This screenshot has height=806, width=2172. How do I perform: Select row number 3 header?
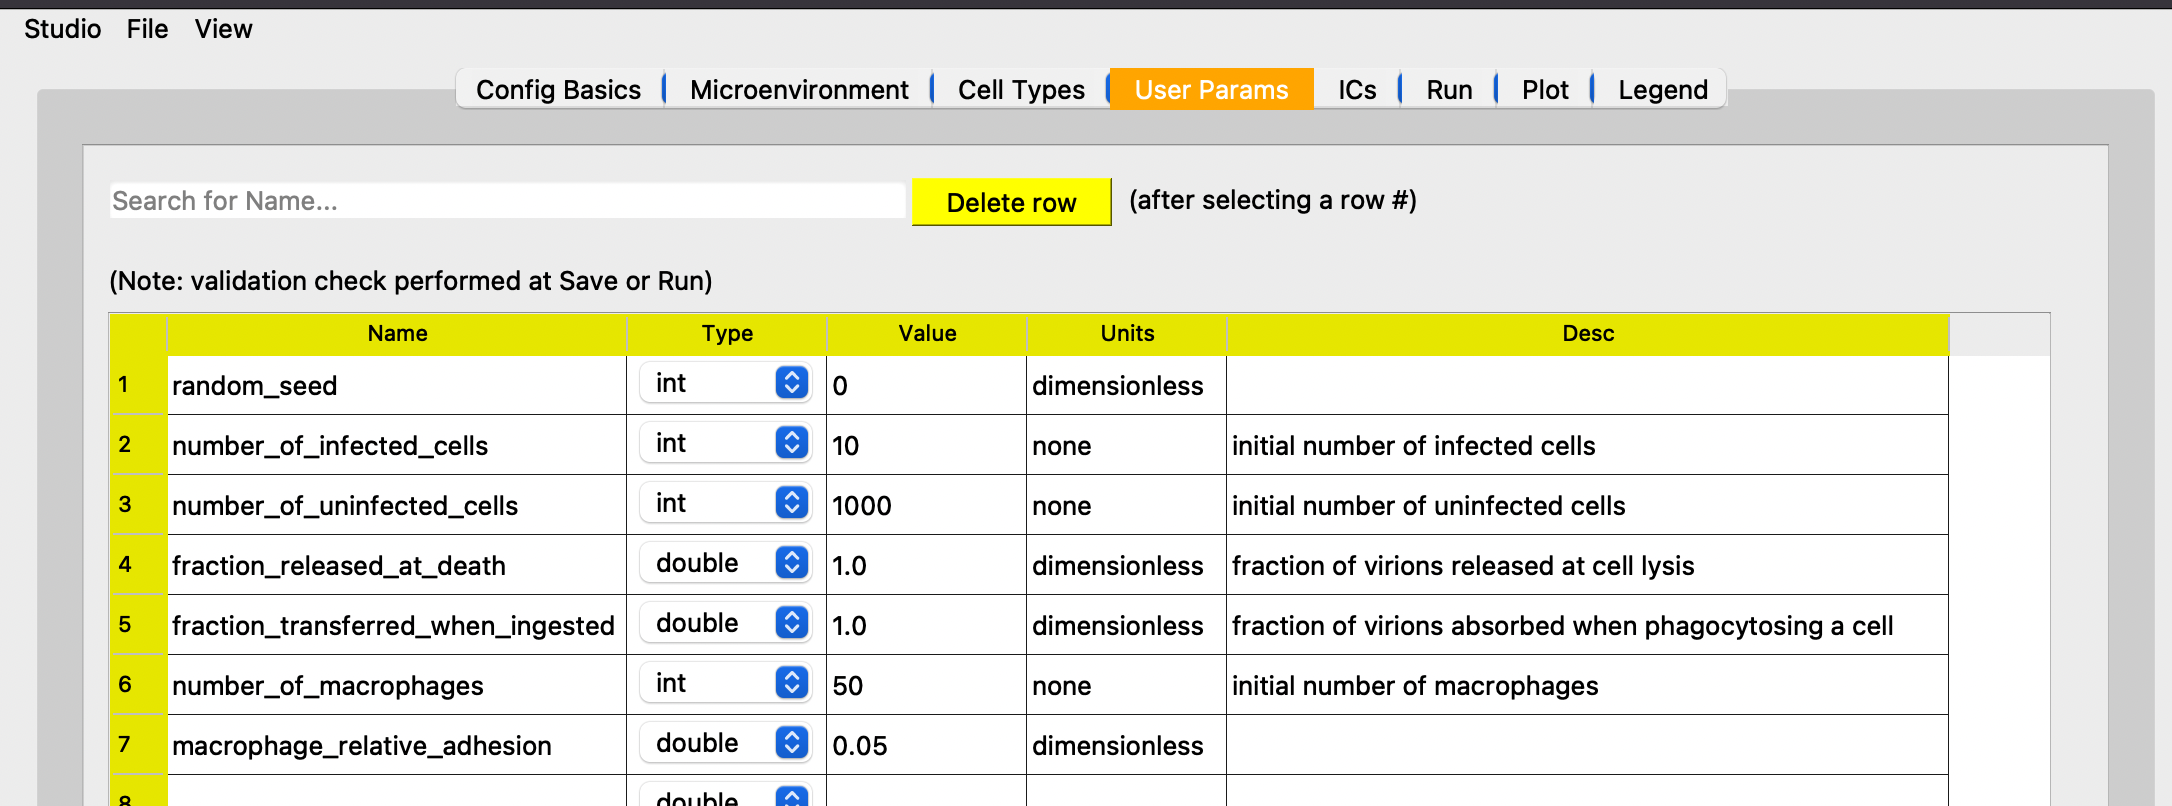click(x=137, y=504)
